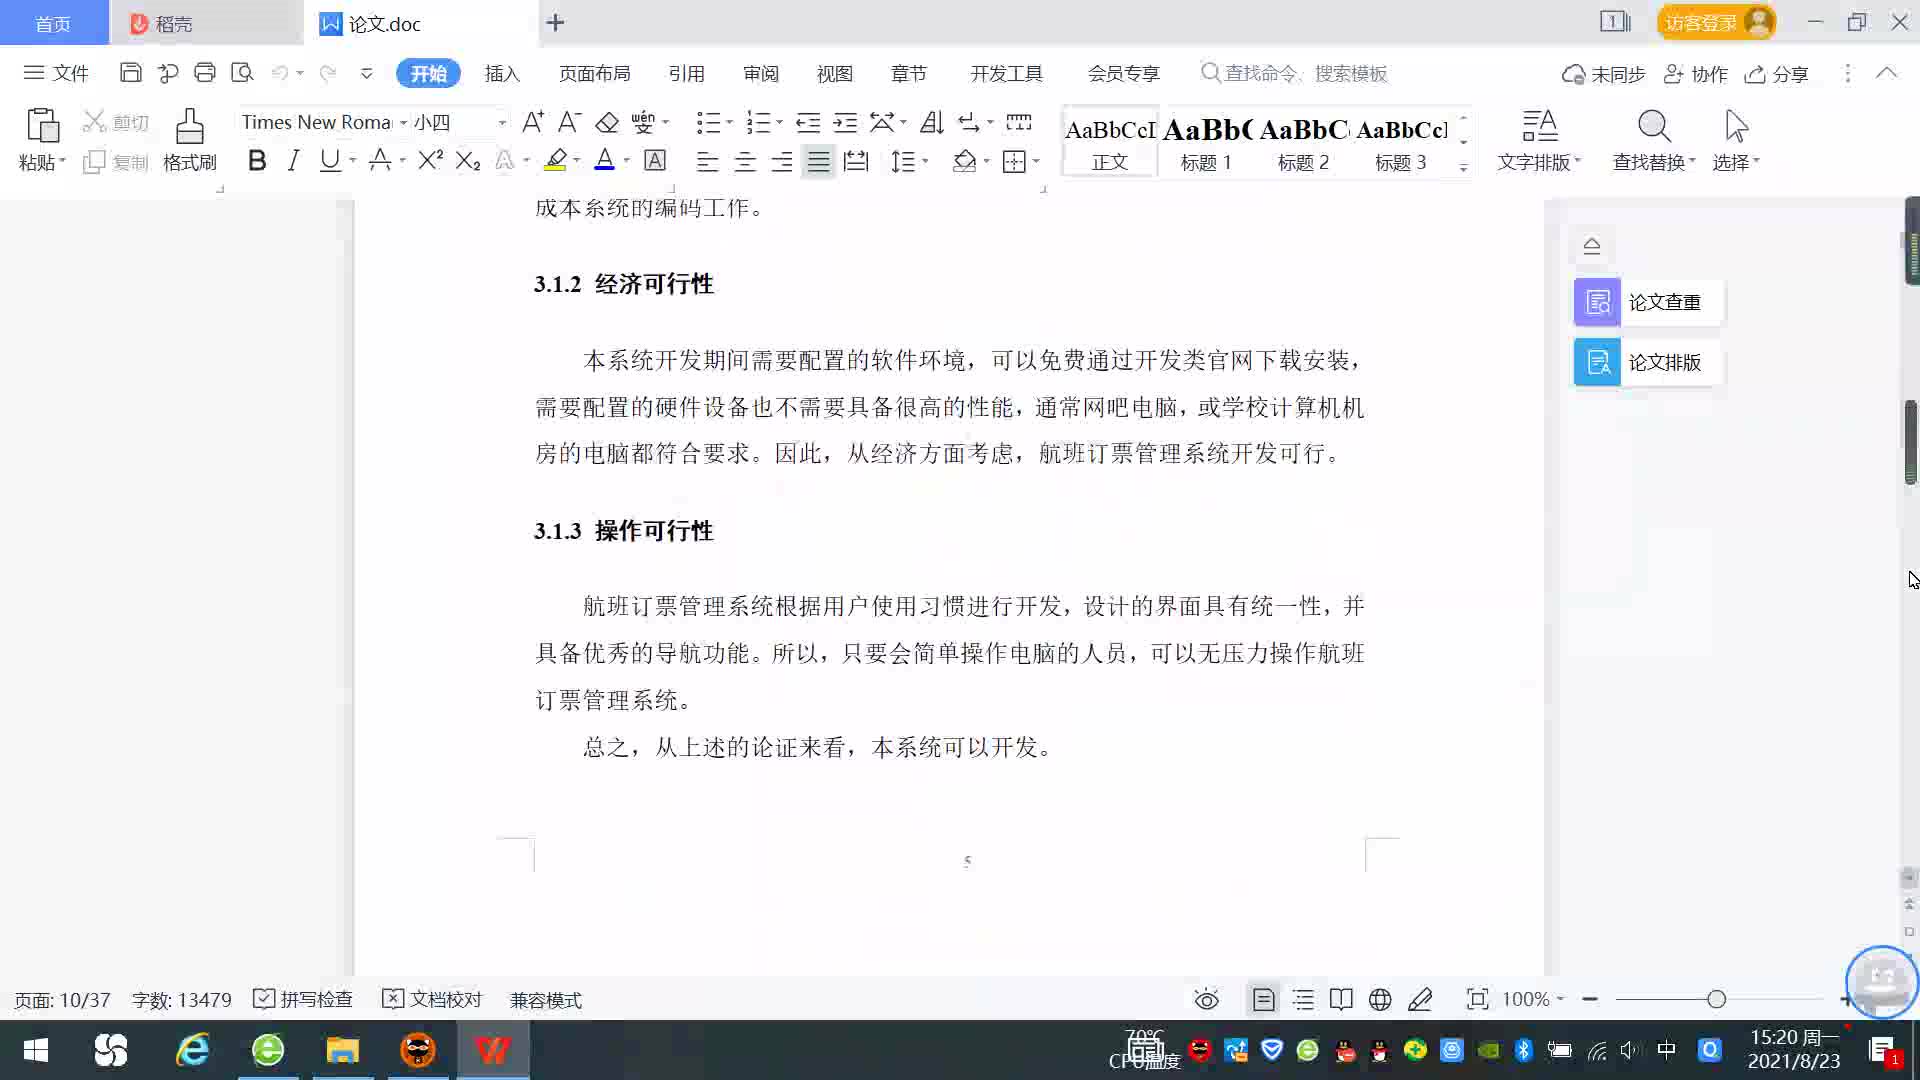Collapse the ribbon with chevron
This screenshot has width=1920, height=1080.
(x=1886, y=73)
